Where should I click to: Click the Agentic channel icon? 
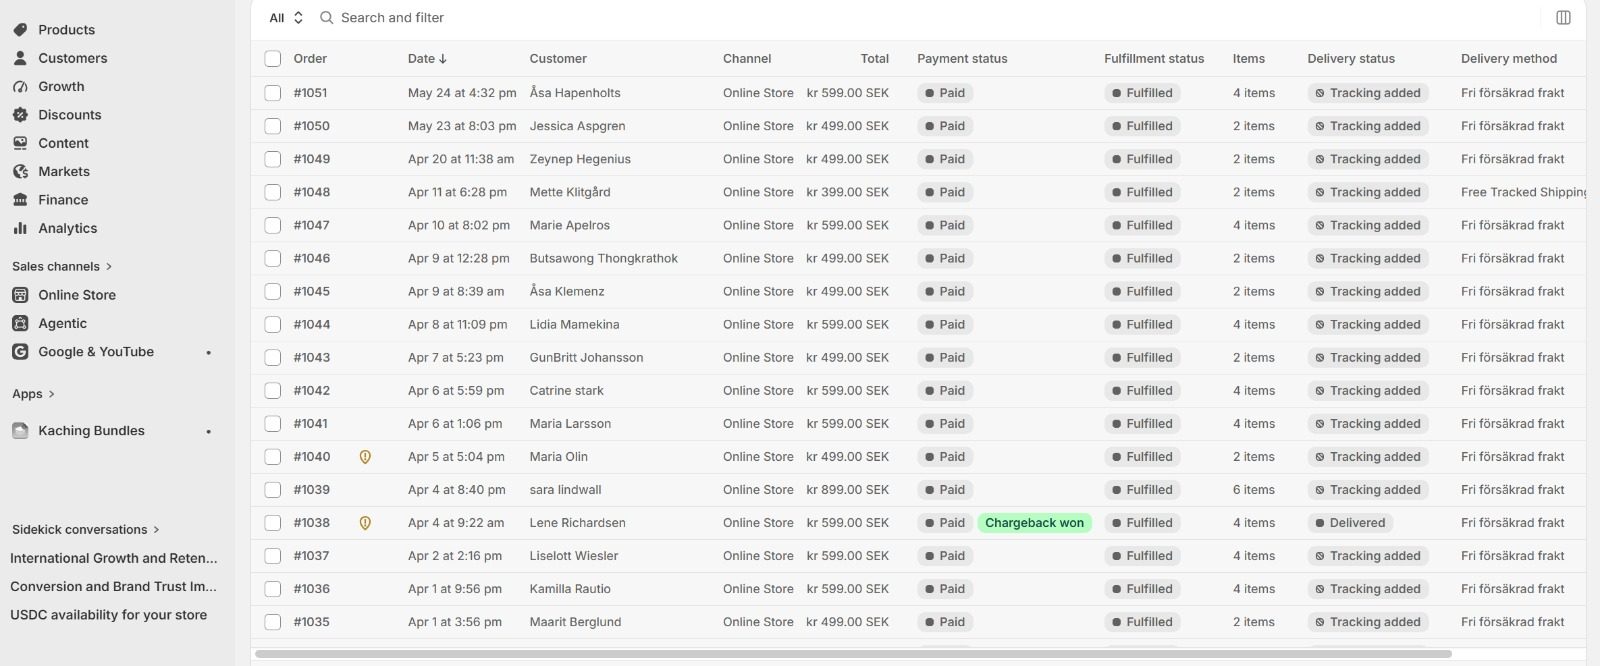tap(20, 323)
